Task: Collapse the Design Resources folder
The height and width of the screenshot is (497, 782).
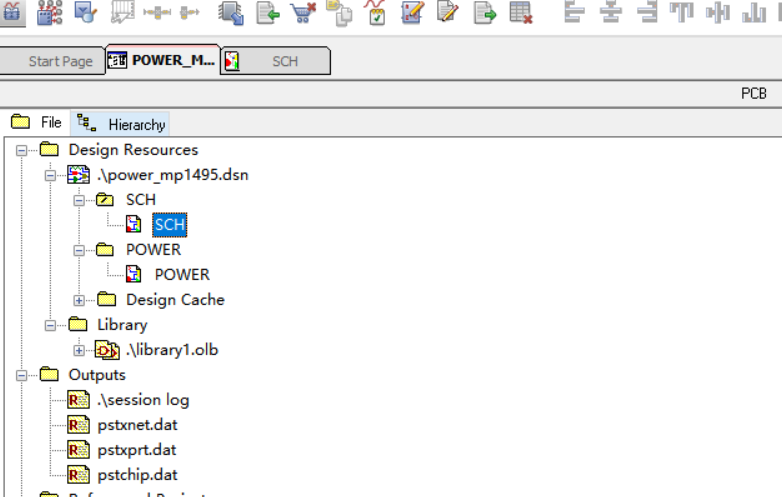Action: pyautogui.click(x=21, y=150)
